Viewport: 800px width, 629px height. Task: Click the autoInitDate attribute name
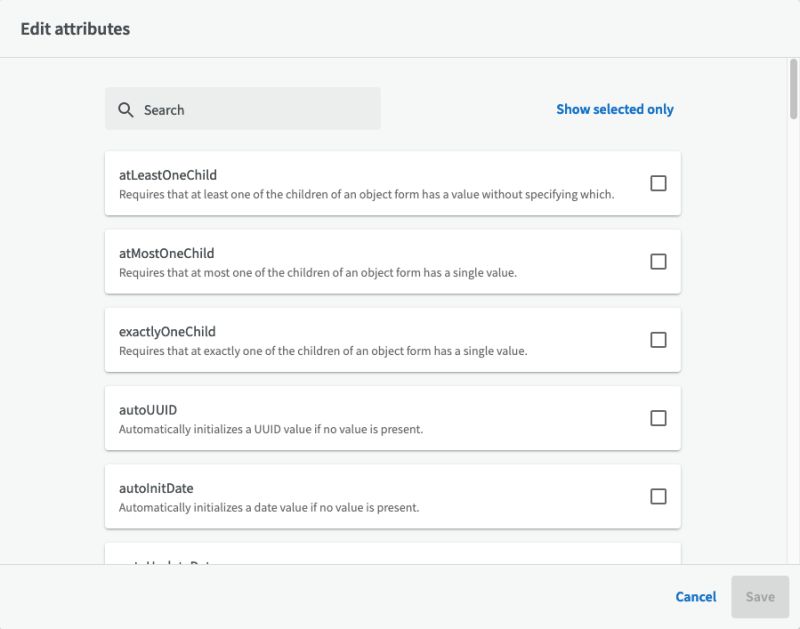pos(156,488)
